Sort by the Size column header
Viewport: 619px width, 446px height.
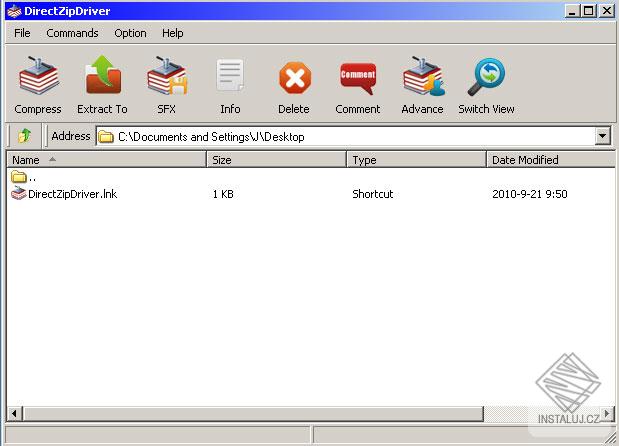tap(276, 159)
